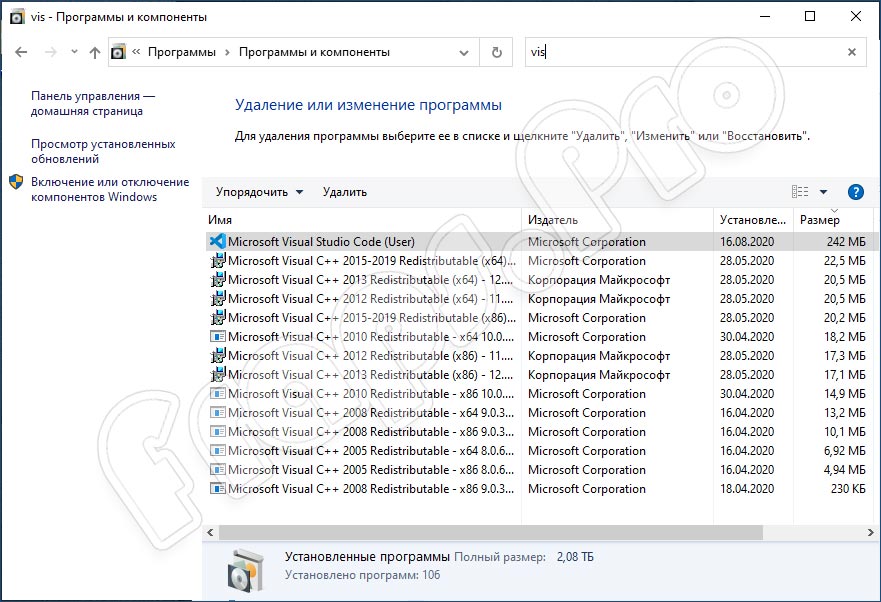Sort by the Издатель column header
Screen dimensions: 881x602
click(617, 220)
